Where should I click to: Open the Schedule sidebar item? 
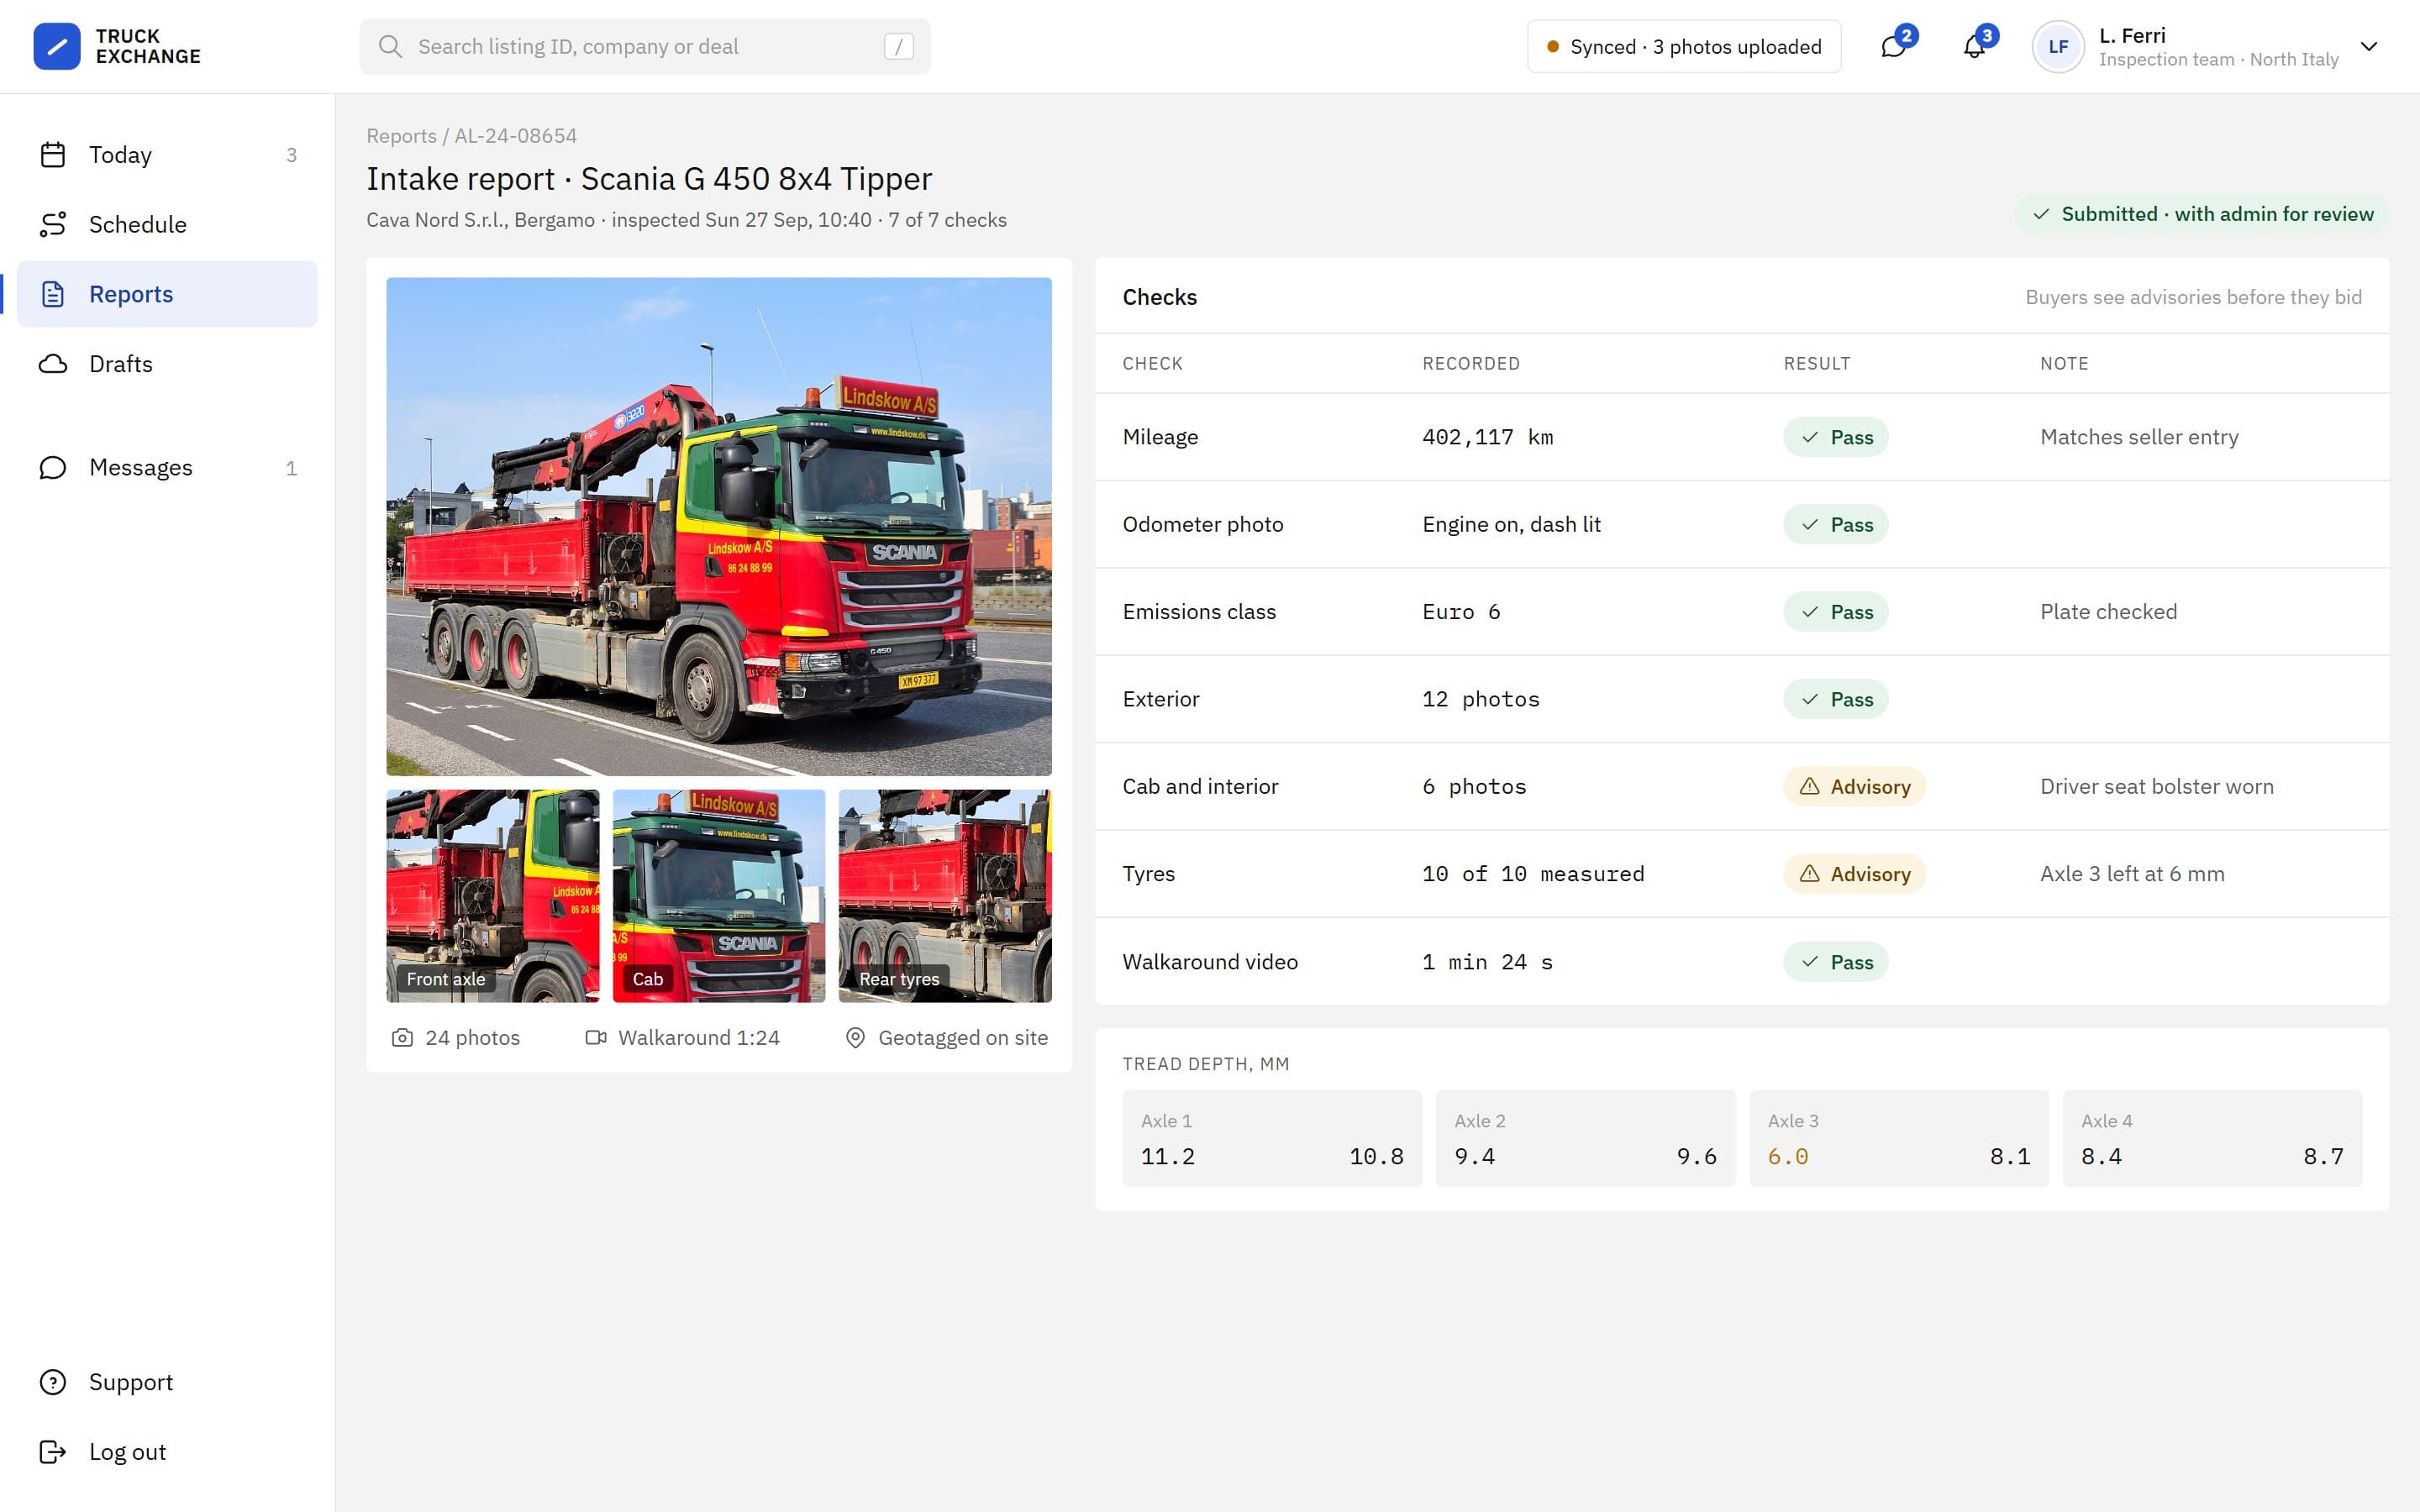(167, 224)
